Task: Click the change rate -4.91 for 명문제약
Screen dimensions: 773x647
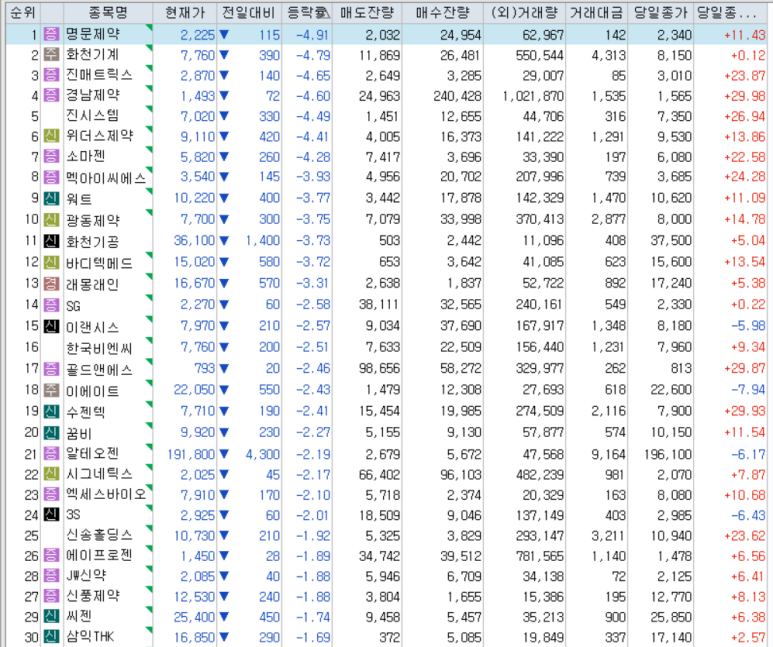Action: (313, 35)
